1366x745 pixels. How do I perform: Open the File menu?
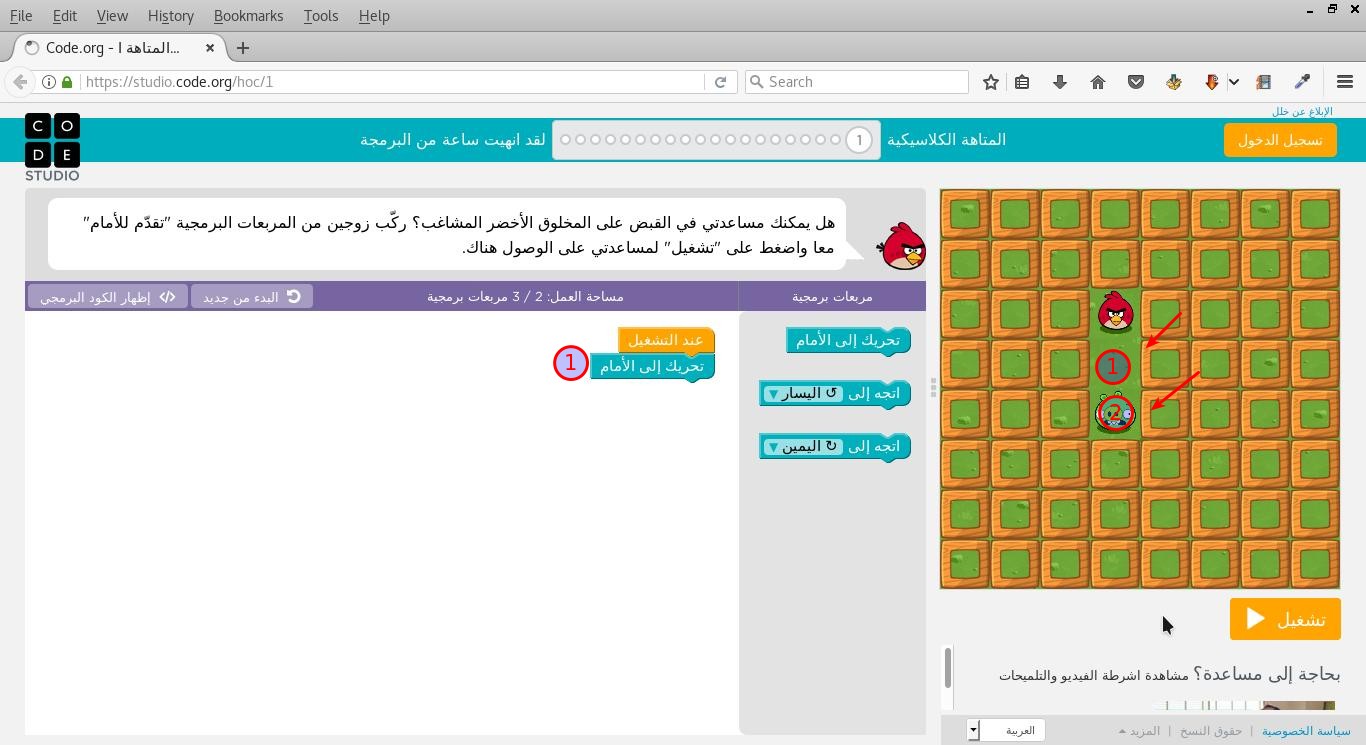[x=20, y=16]
